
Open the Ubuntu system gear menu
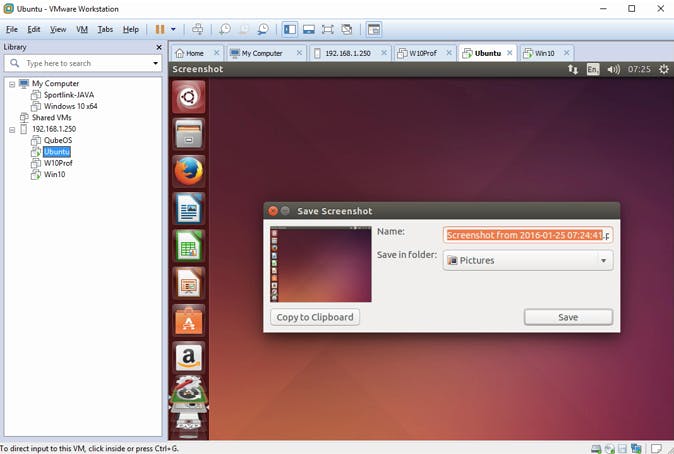coord(663,69)
